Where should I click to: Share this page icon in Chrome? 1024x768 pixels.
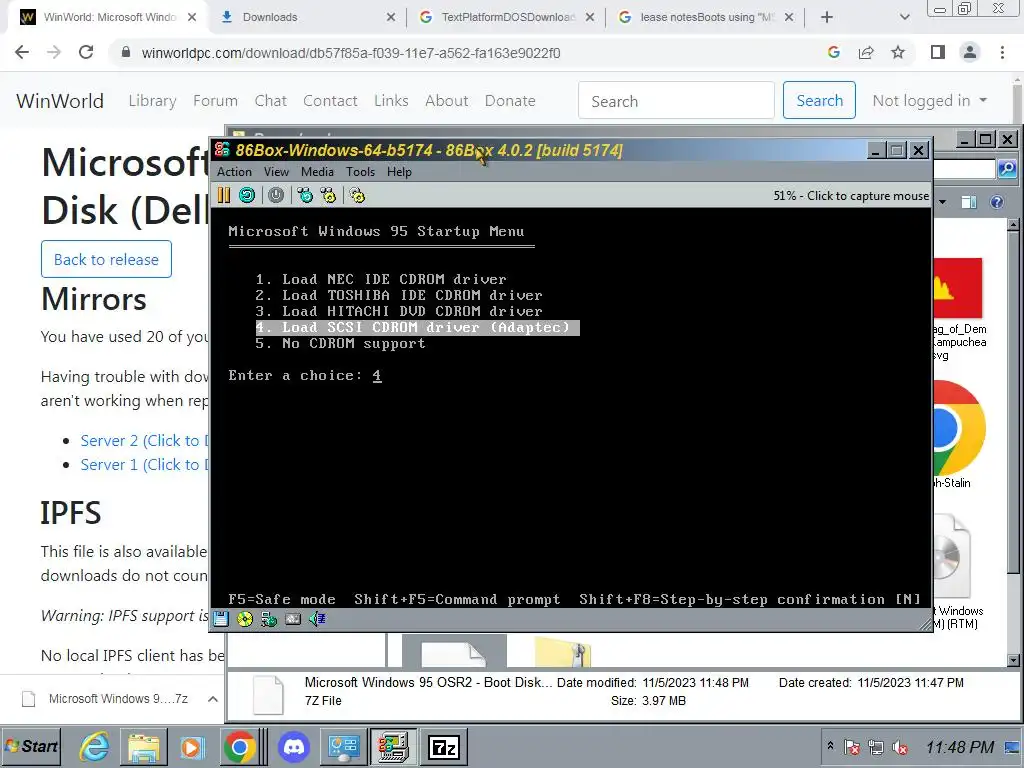[866, 52]
